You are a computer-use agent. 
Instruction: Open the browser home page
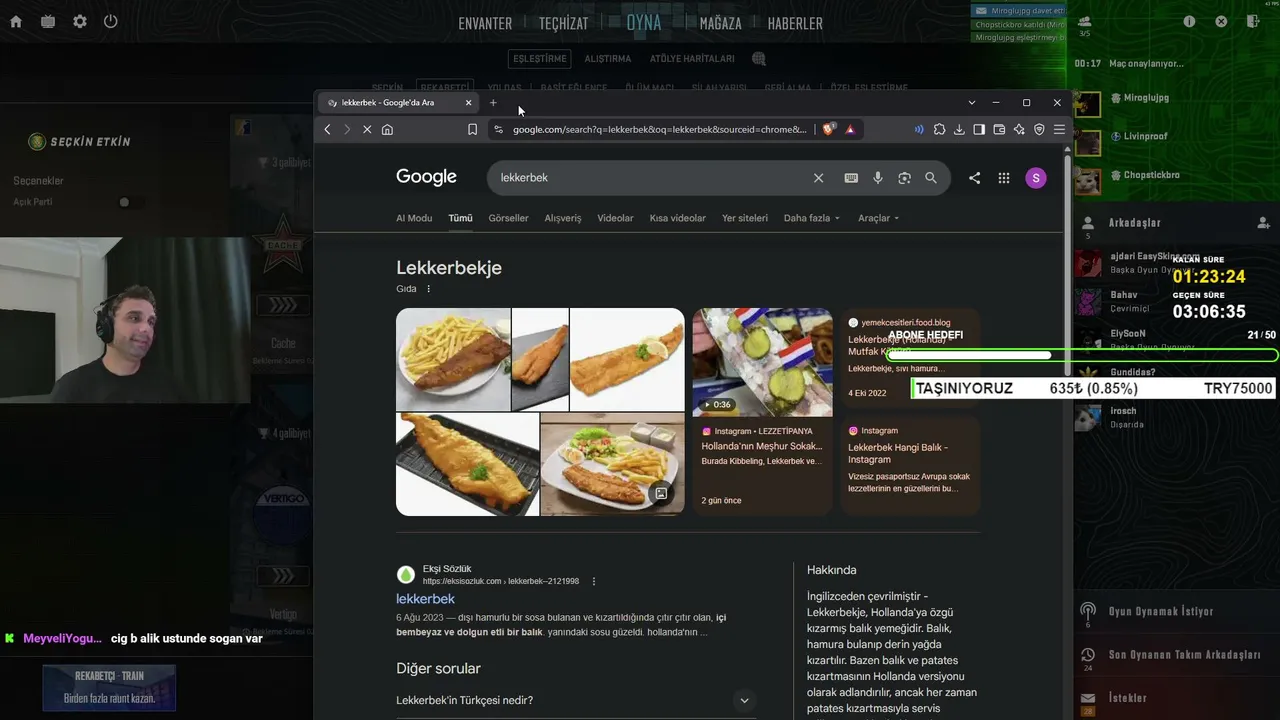(387, 129)
